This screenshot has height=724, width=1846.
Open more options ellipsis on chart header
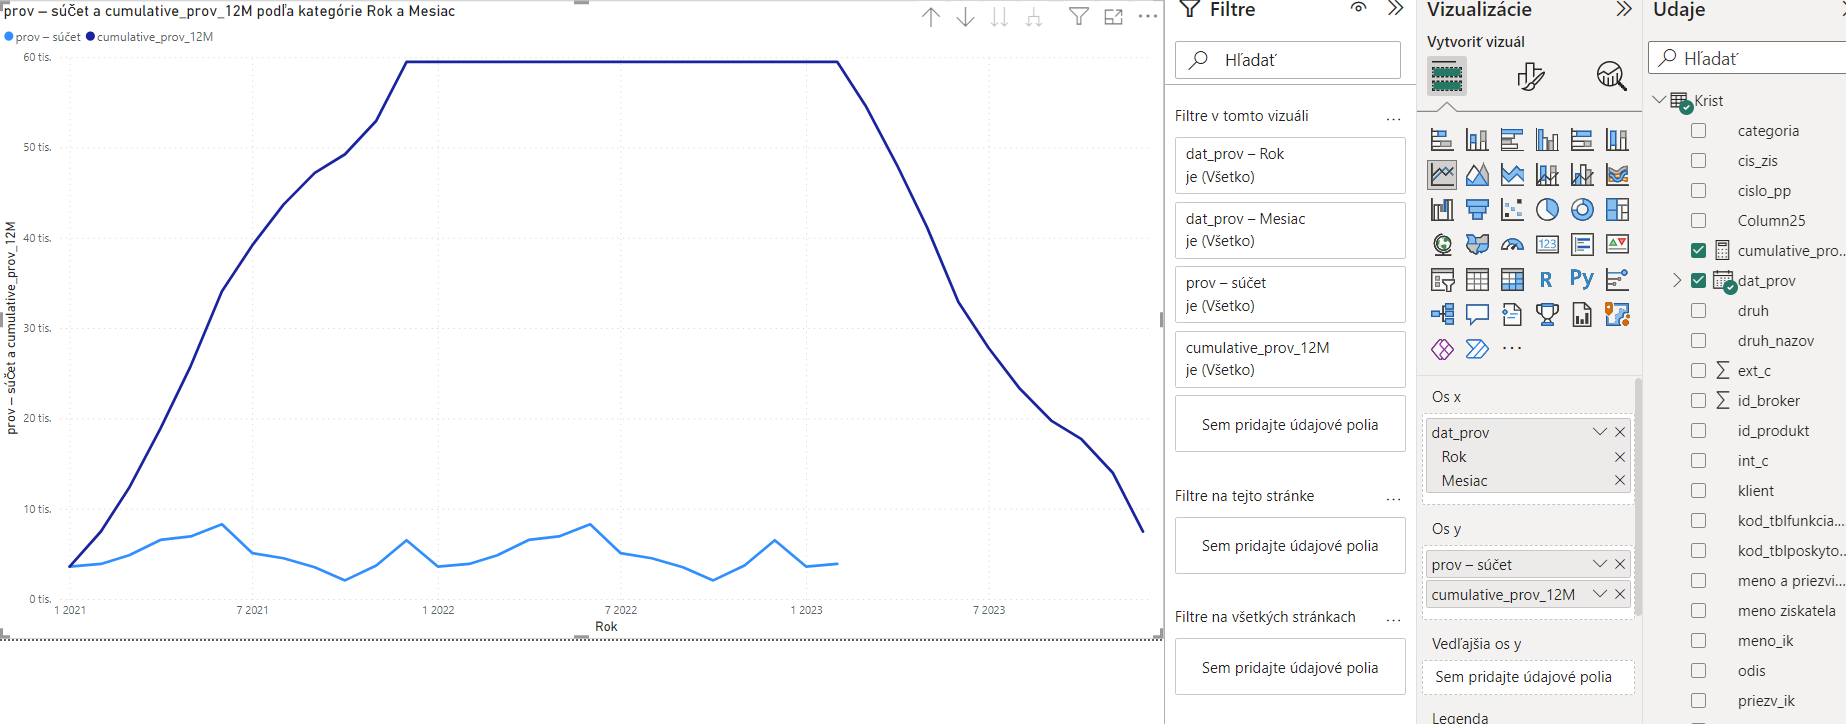(x=1148, y=16)
